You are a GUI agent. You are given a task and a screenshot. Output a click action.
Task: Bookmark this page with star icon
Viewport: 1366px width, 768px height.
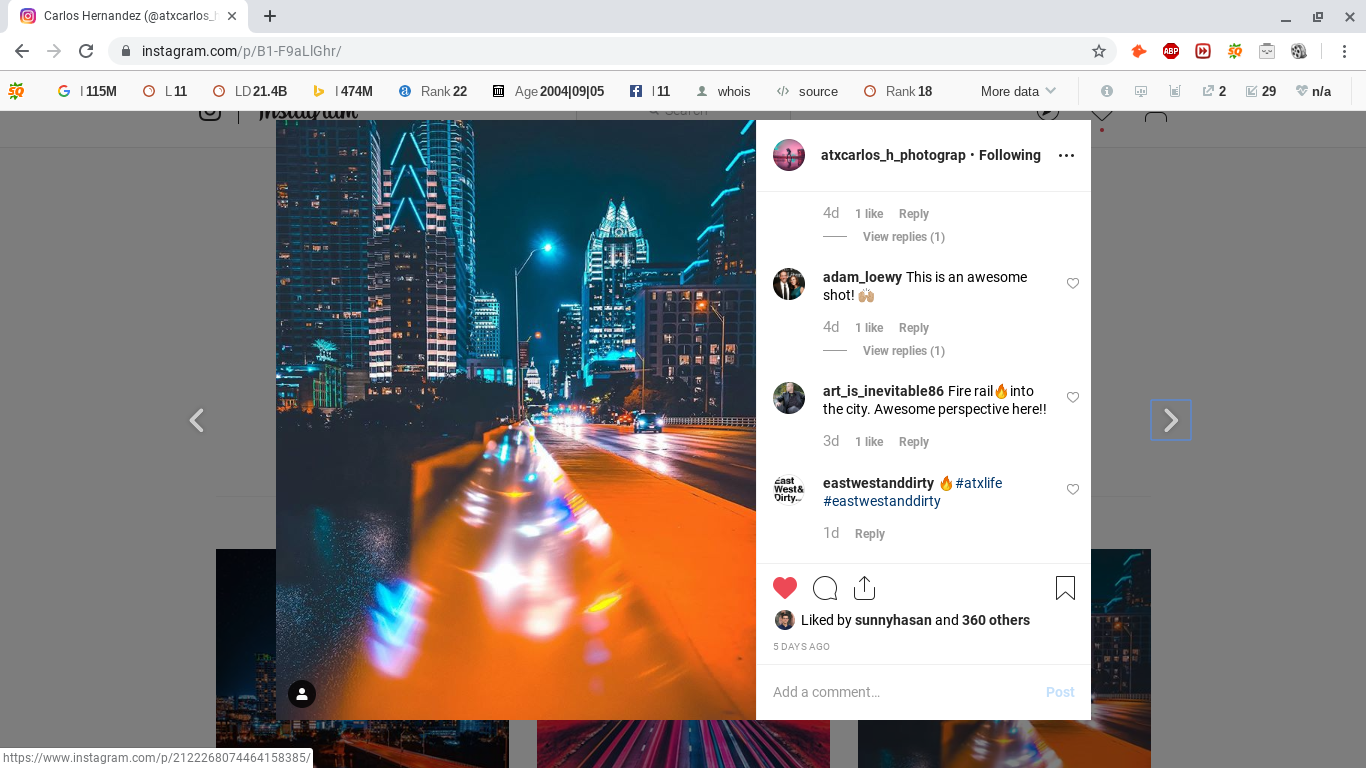[1098, 51]
